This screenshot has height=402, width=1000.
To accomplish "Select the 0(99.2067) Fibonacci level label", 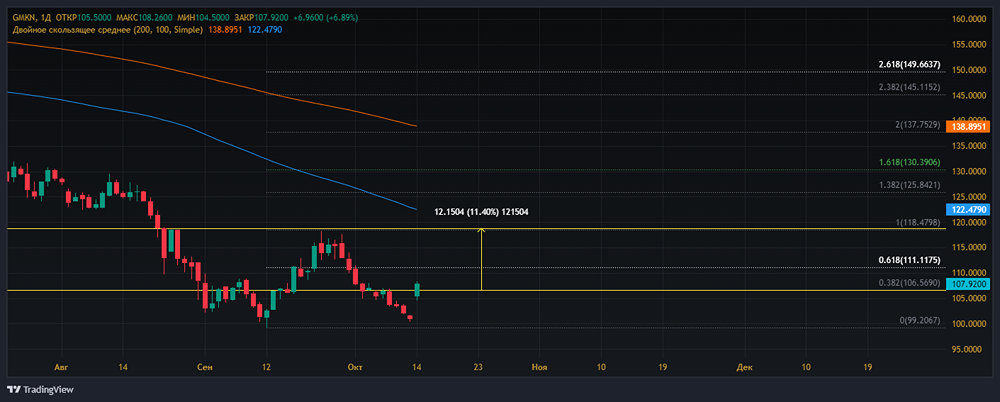I will point(918,319).
